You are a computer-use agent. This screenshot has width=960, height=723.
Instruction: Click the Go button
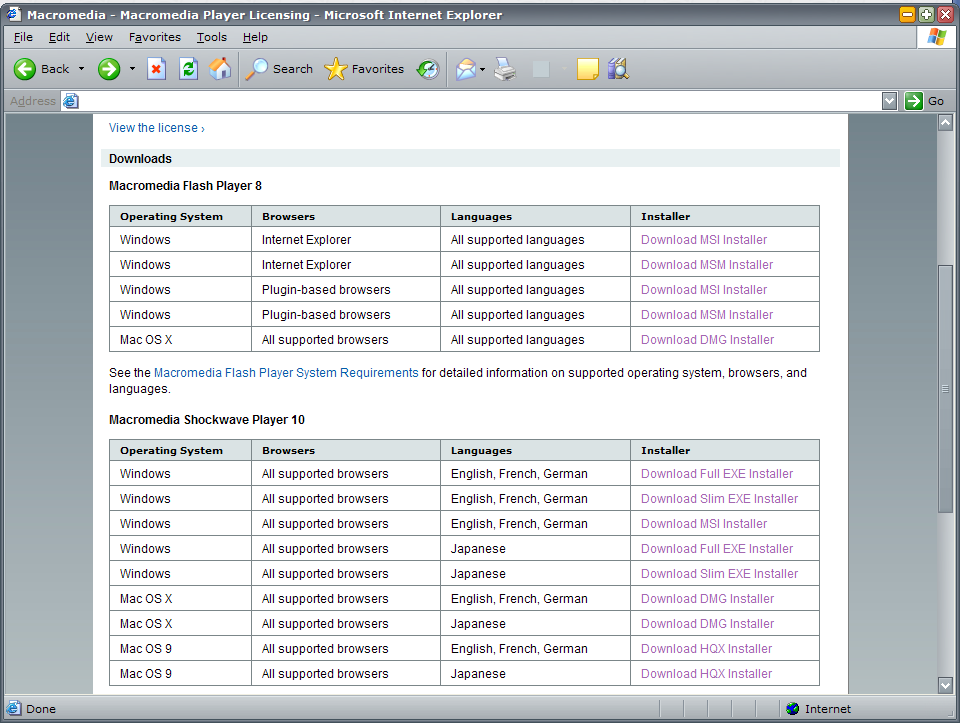coord(925,101)
